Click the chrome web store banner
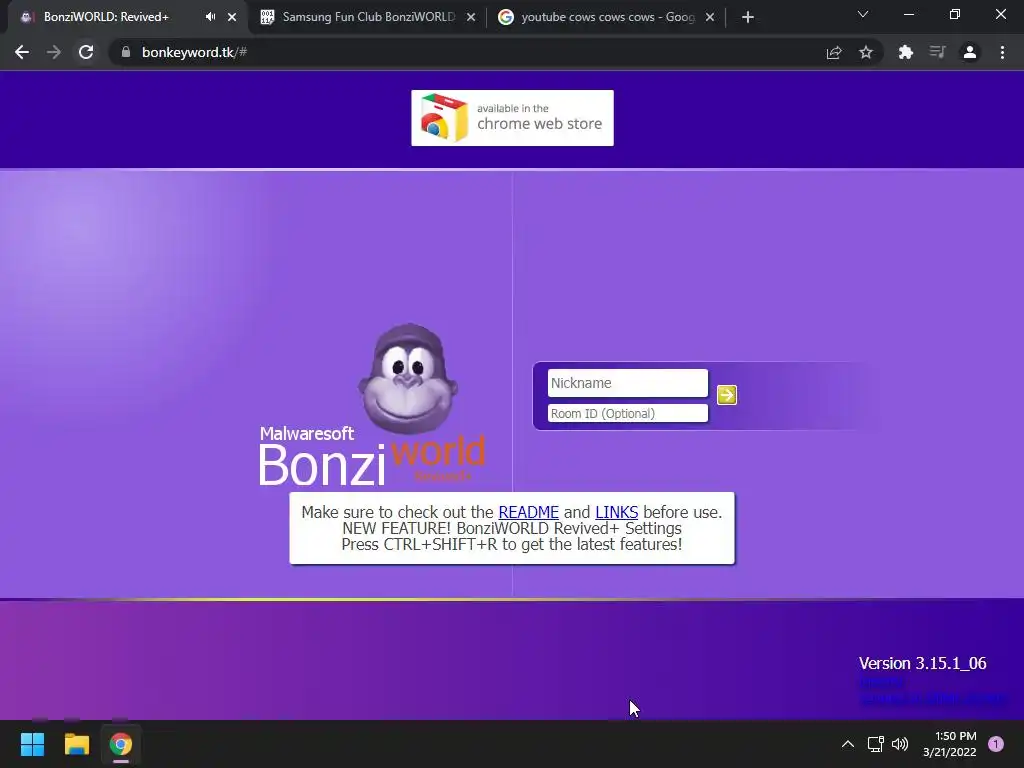 point(512,118)
